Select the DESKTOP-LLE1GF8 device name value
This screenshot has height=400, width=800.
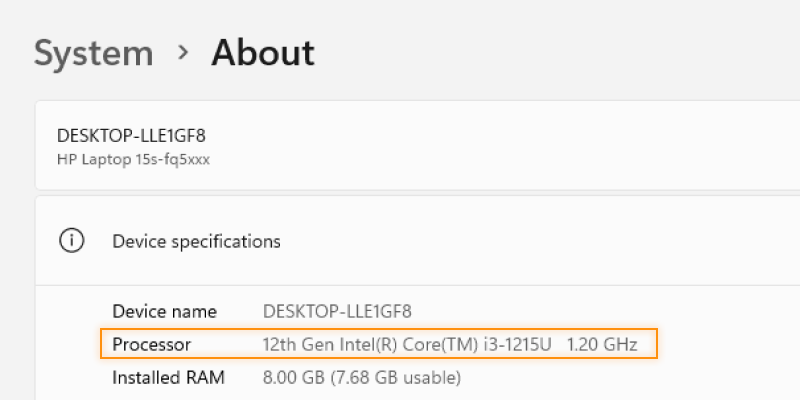coord(337,311)
